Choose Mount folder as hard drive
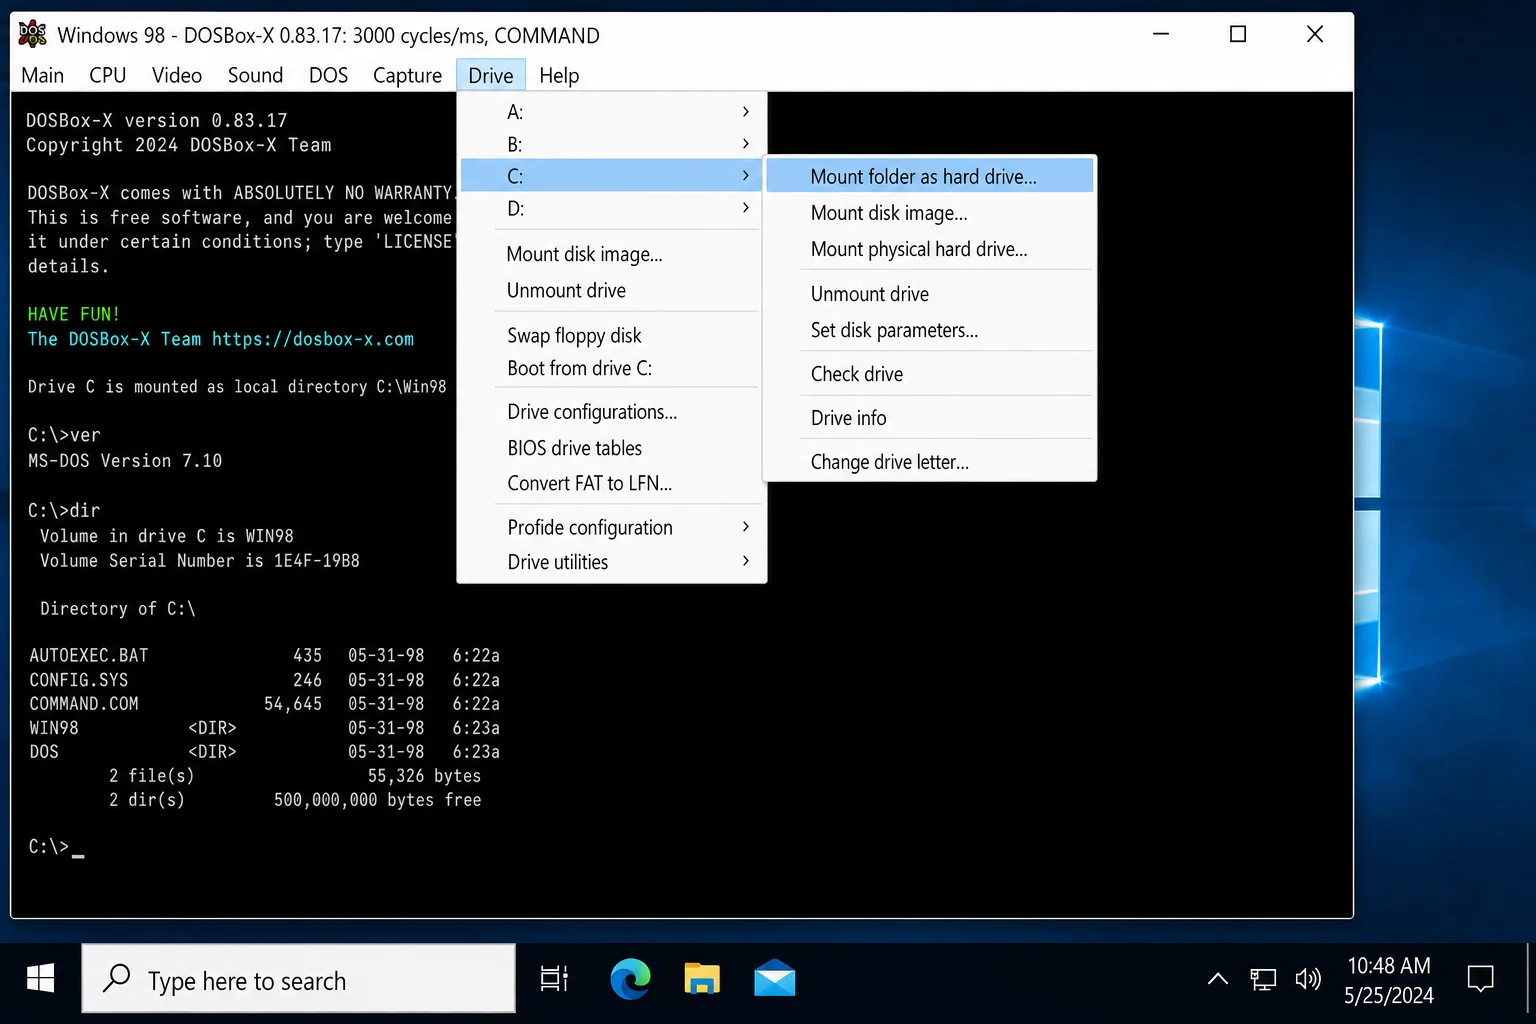 930,176
